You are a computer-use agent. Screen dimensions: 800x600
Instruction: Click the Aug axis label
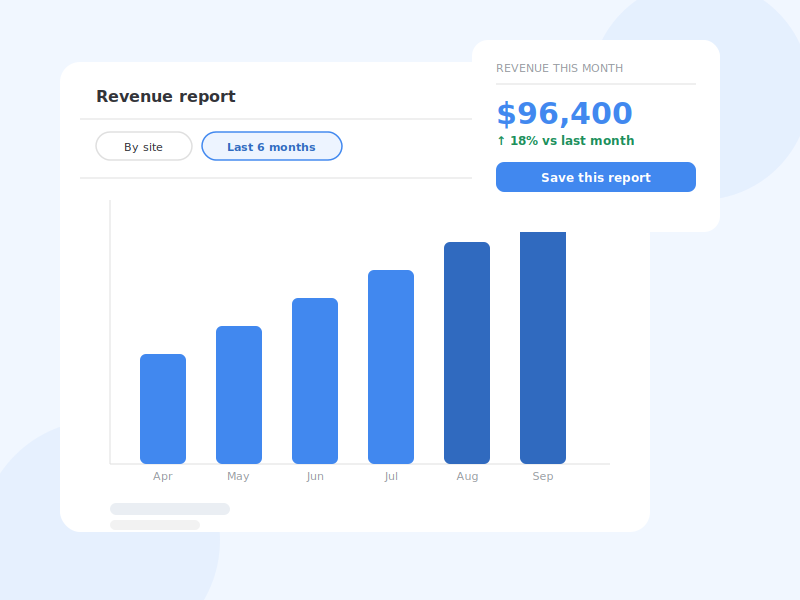[x=467, y=477]
